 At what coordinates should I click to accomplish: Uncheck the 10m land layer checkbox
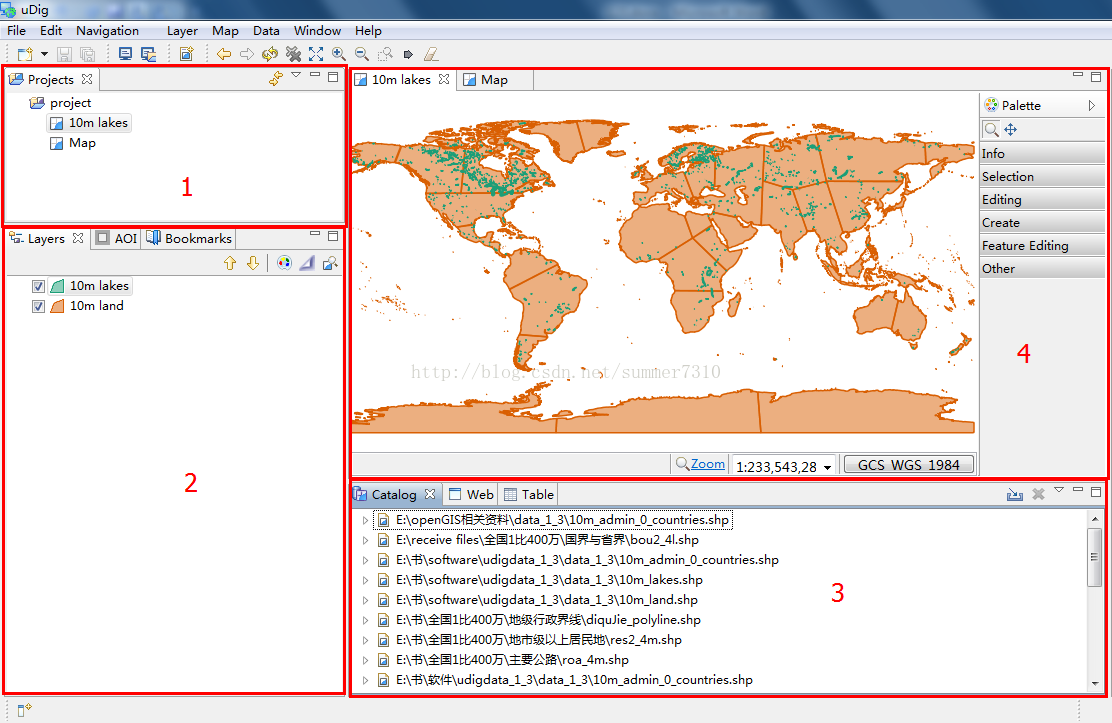(38, 306)
